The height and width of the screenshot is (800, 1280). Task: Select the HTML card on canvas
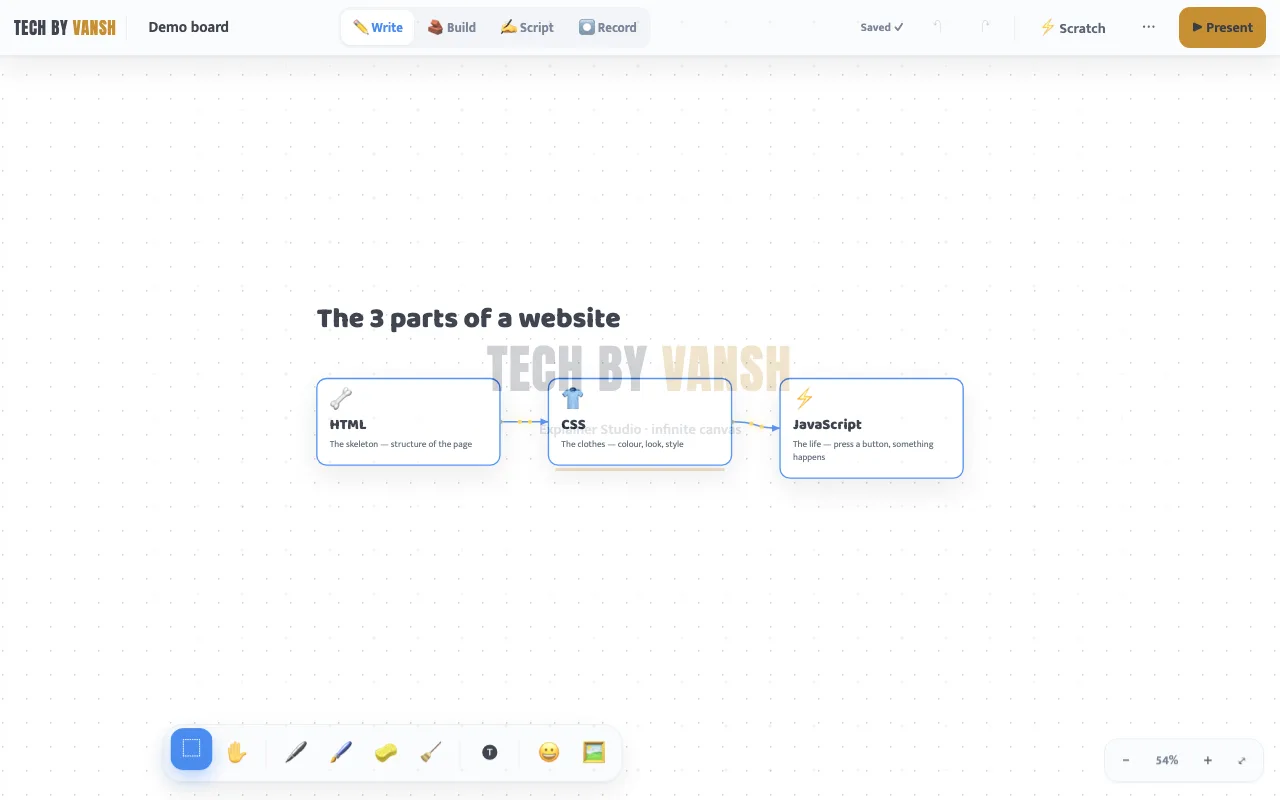[408, 421]
